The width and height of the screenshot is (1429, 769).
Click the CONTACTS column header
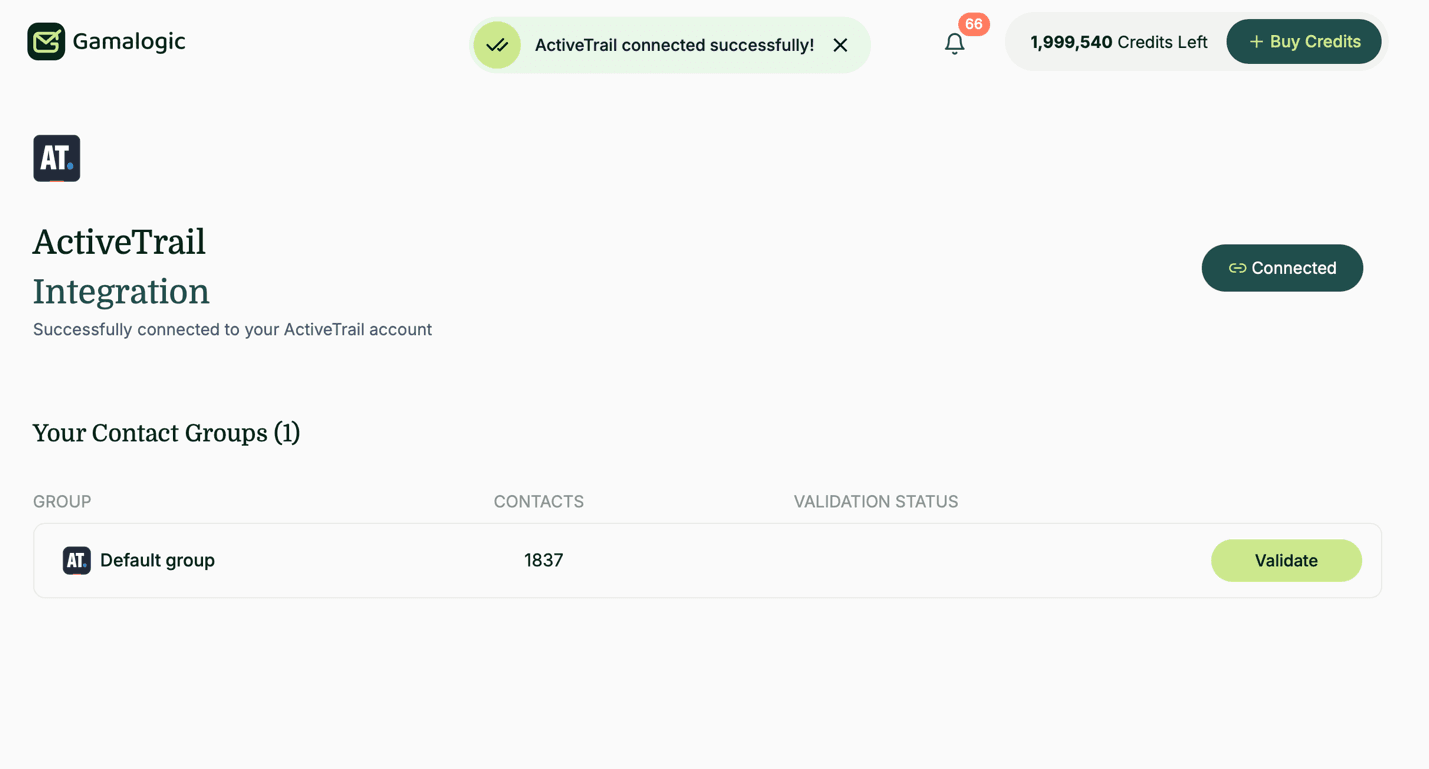538,501
